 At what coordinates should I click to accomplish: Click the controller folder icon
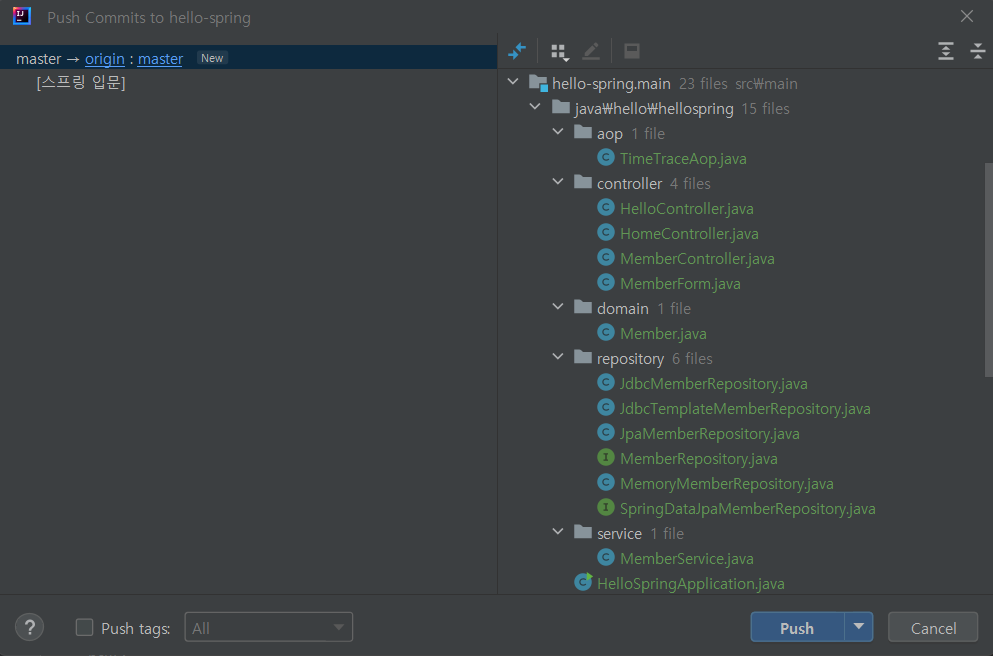click(x=583, y=182)
